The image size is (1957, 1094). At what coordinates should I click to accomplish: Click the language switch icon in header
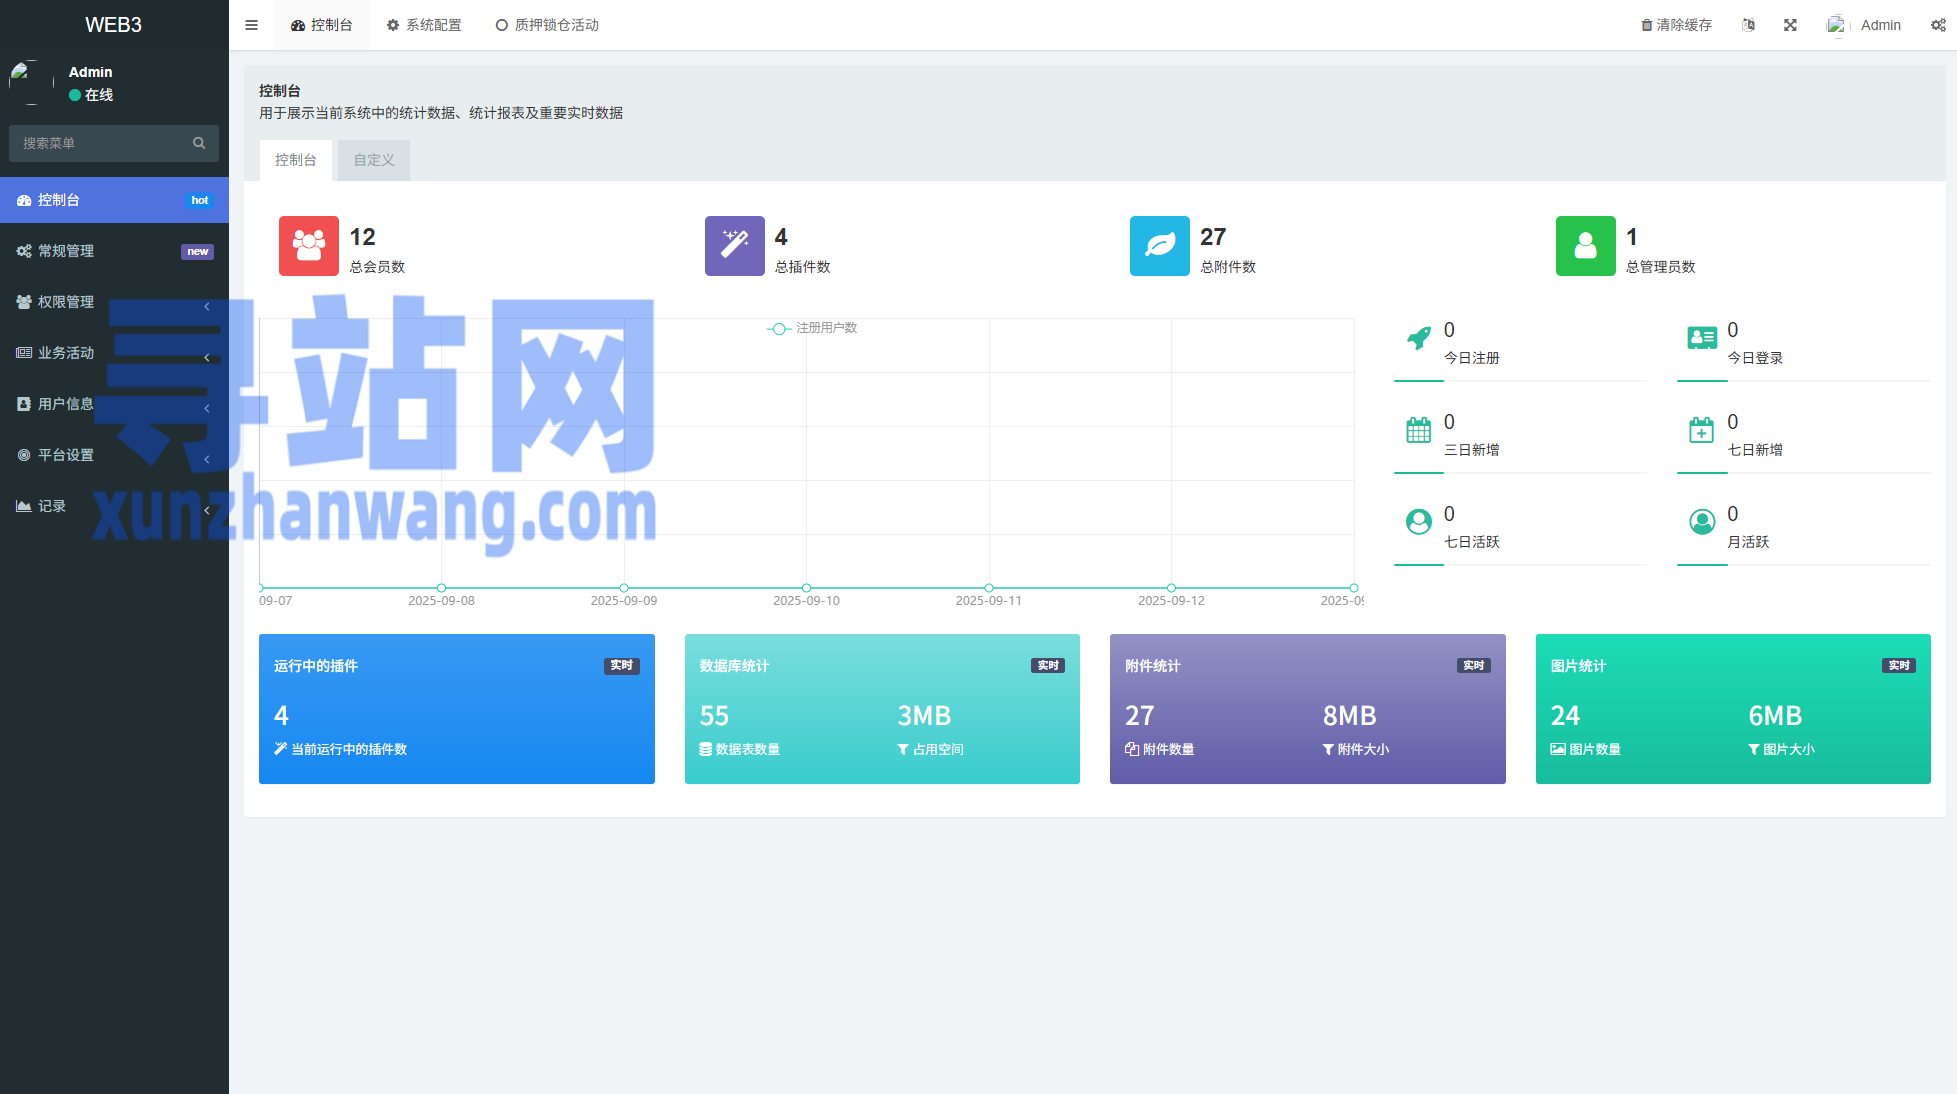[x=1748, y=25]
